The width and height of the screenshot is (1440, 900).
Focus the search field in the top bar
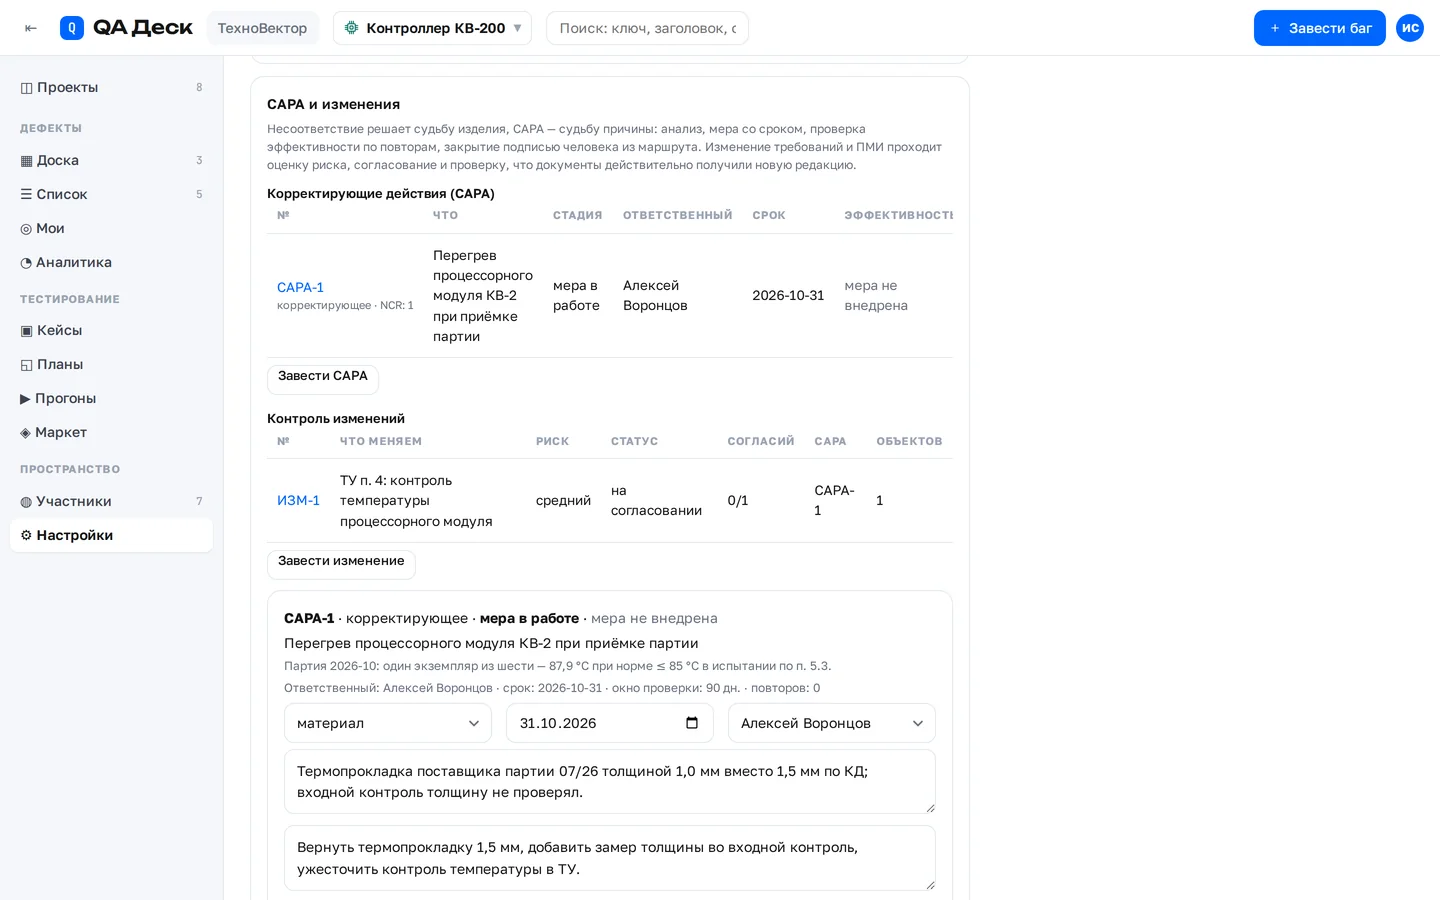point(647,28)
